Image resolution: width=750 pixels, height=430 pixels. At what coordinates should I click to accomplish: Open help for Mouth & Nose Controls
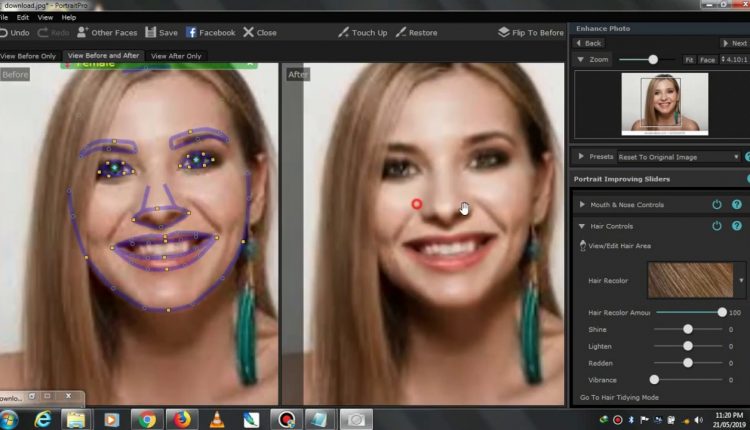coord(737,205)
